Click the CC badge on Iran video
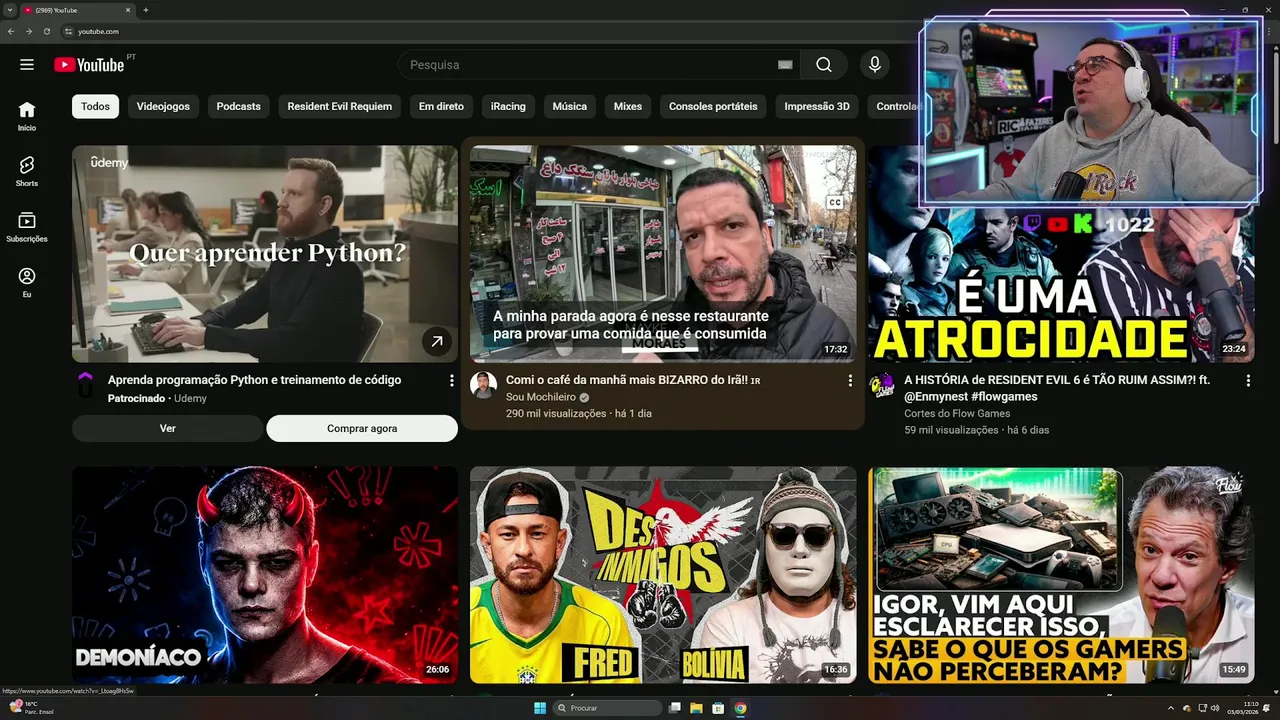This screenshot has width=1280, height=720. click(834, 203)
